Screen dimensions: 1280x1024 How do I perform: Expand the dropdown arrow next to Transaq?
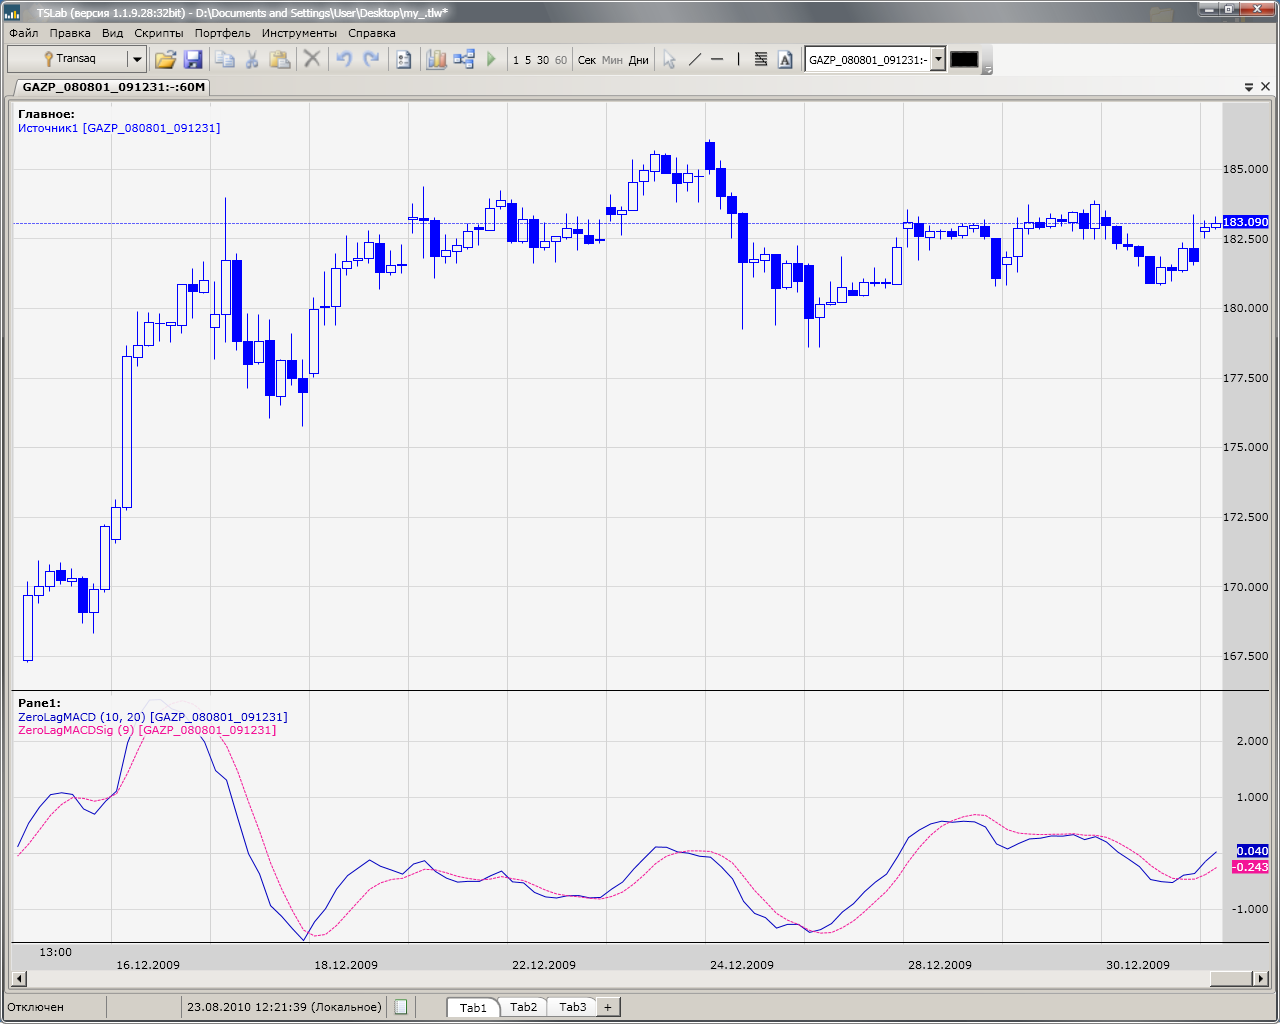click(x=137, y=60)
